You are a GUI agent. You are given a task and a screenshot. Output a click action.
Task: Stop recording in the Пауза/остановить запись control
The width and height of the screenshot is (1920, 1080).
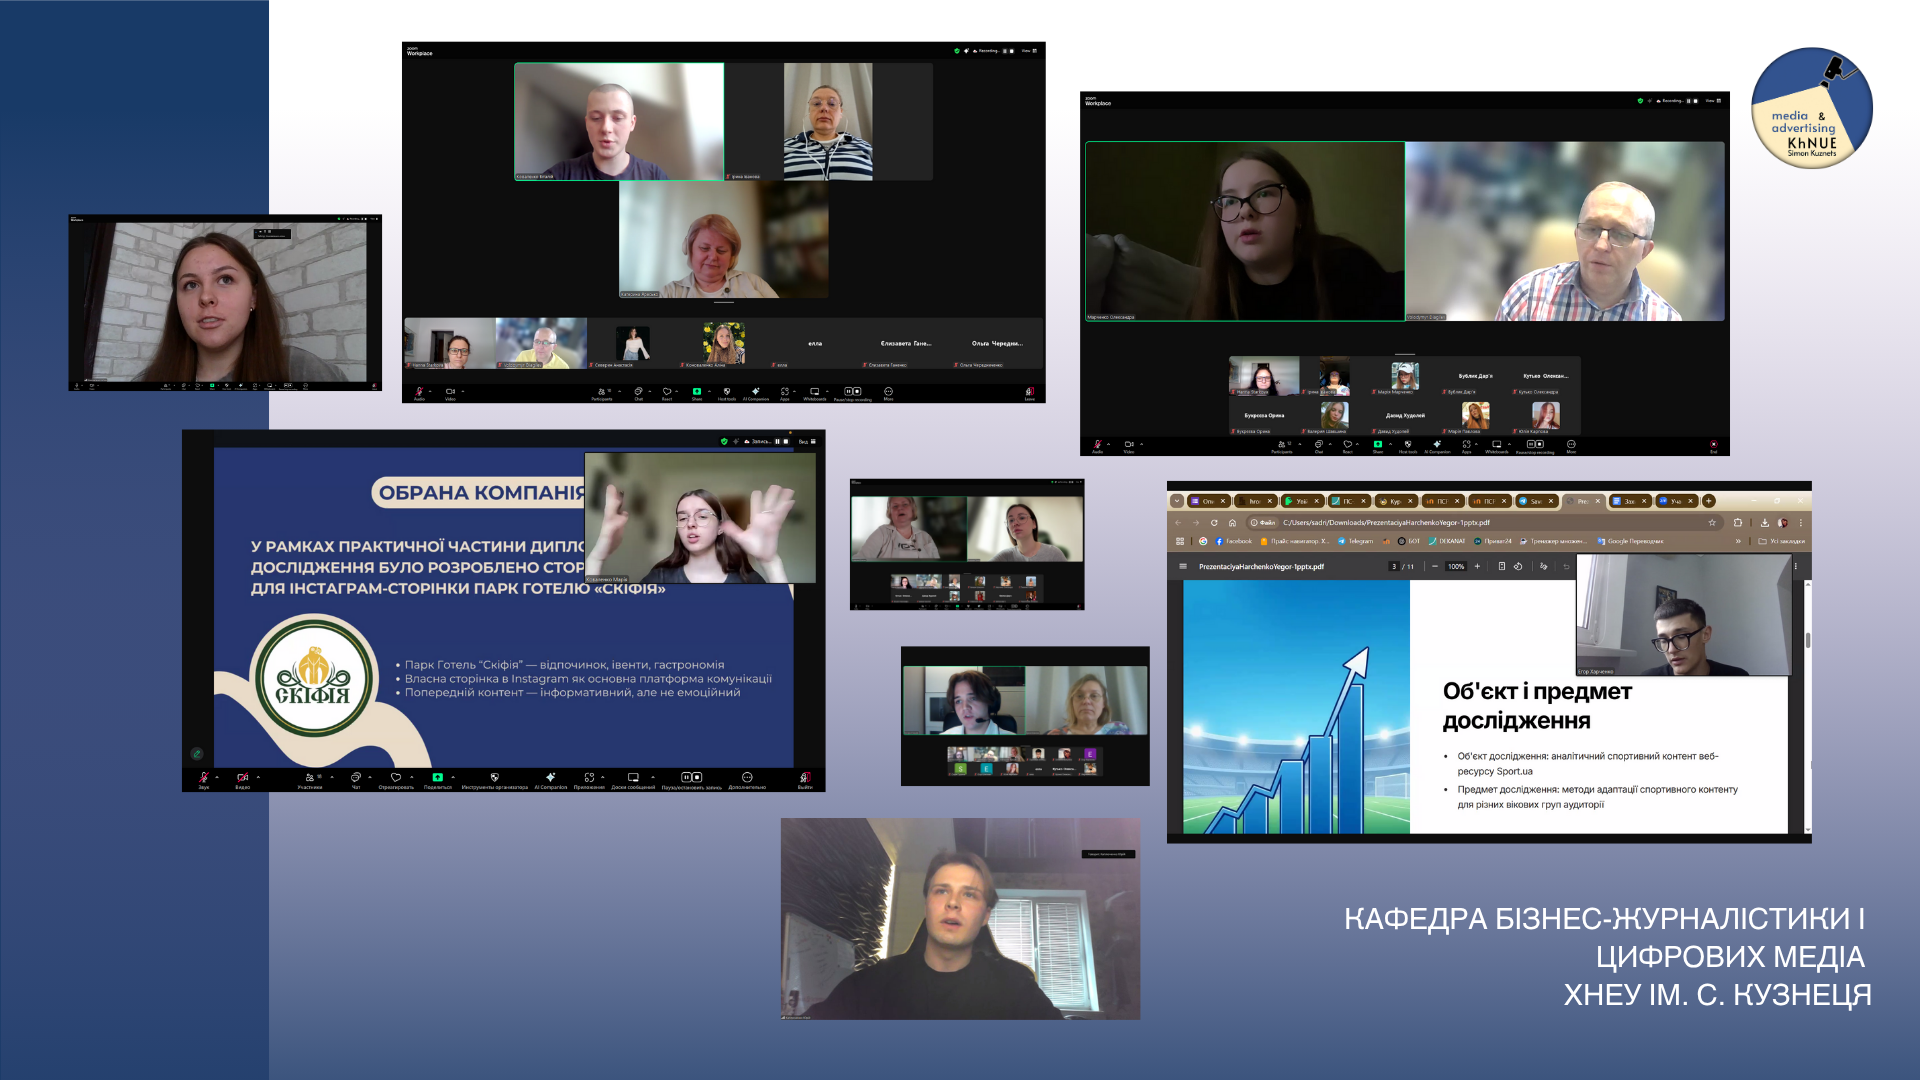pyautogui.click(x=697, y=777)
